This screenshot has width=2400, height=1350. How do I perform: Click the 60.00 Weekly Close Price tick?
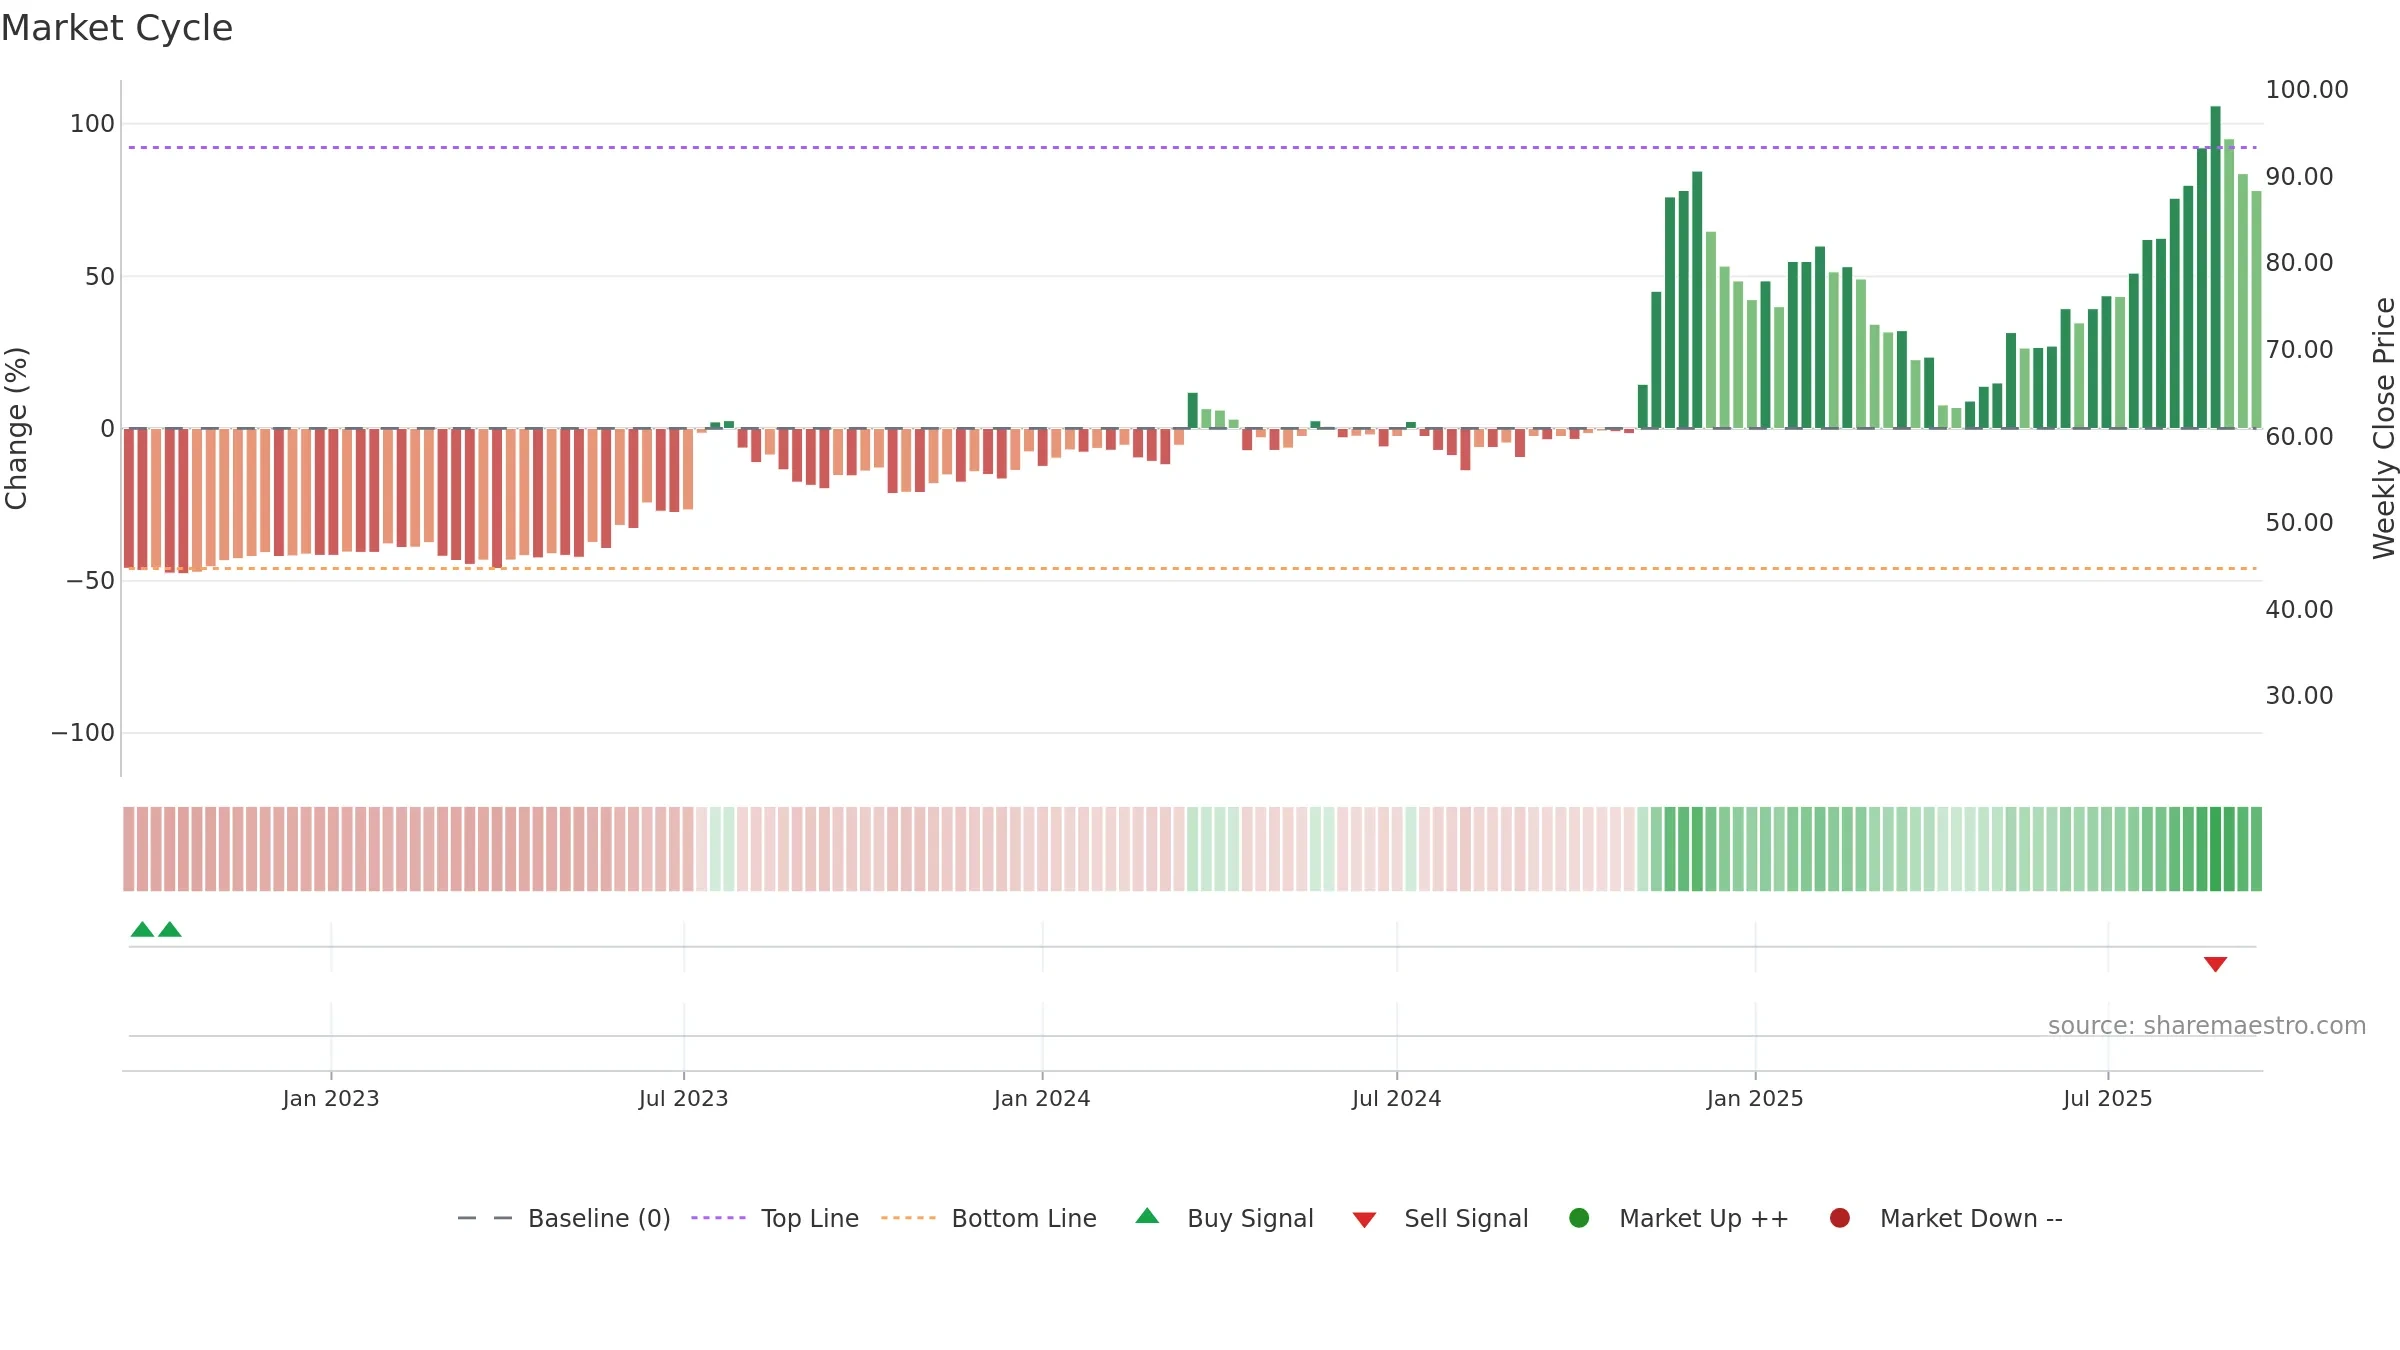pyautogui.click(x=2299, y=437)
